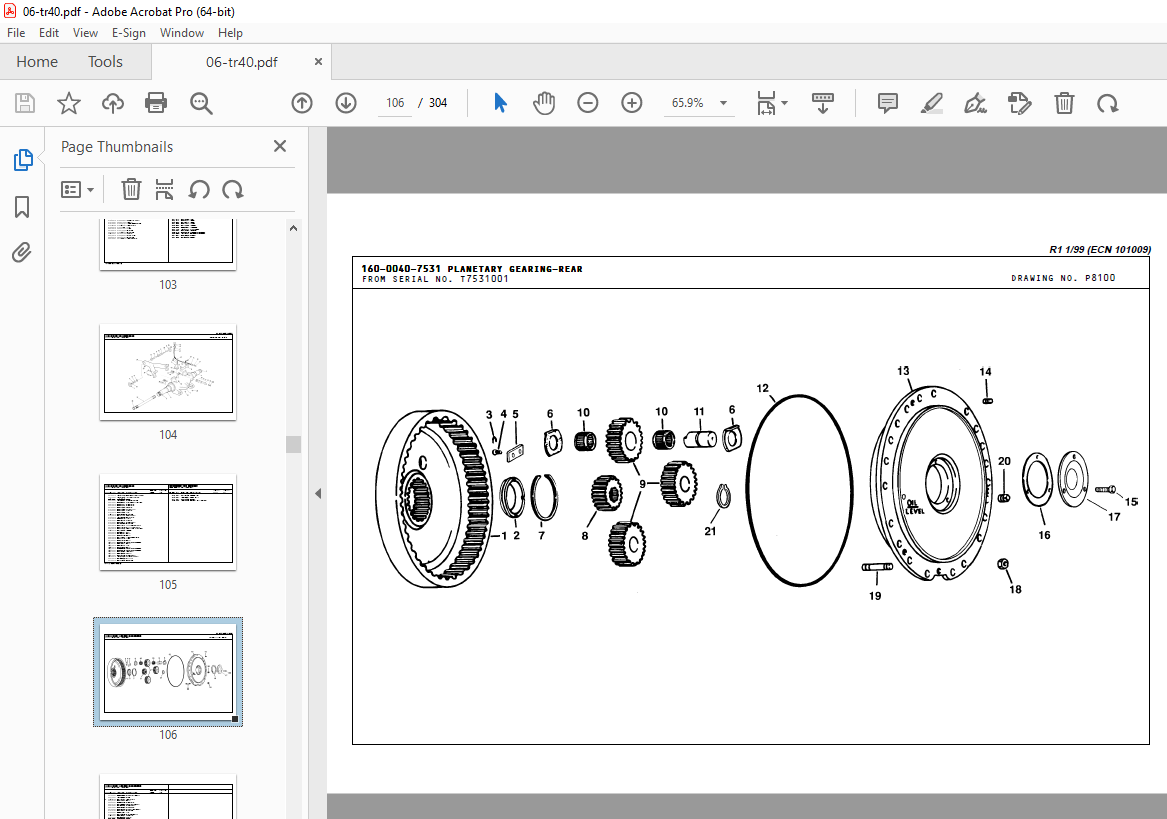Screen dimensions: 1167x819
Task: Show the Page Thumbnails sidebar icon
Action: (23, 160)
